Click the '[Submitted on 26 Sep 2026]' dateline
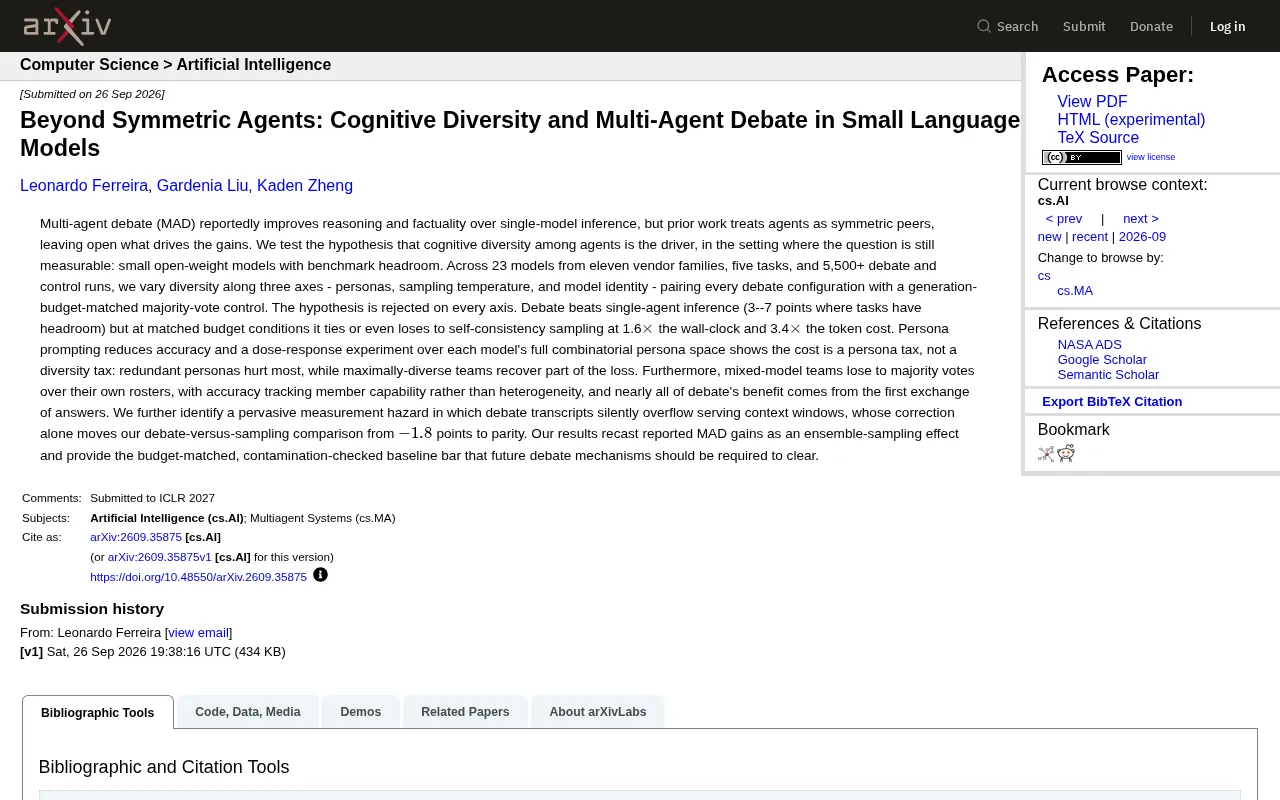Viewport: 1280px width, 800px height. (x=92, y=94)
